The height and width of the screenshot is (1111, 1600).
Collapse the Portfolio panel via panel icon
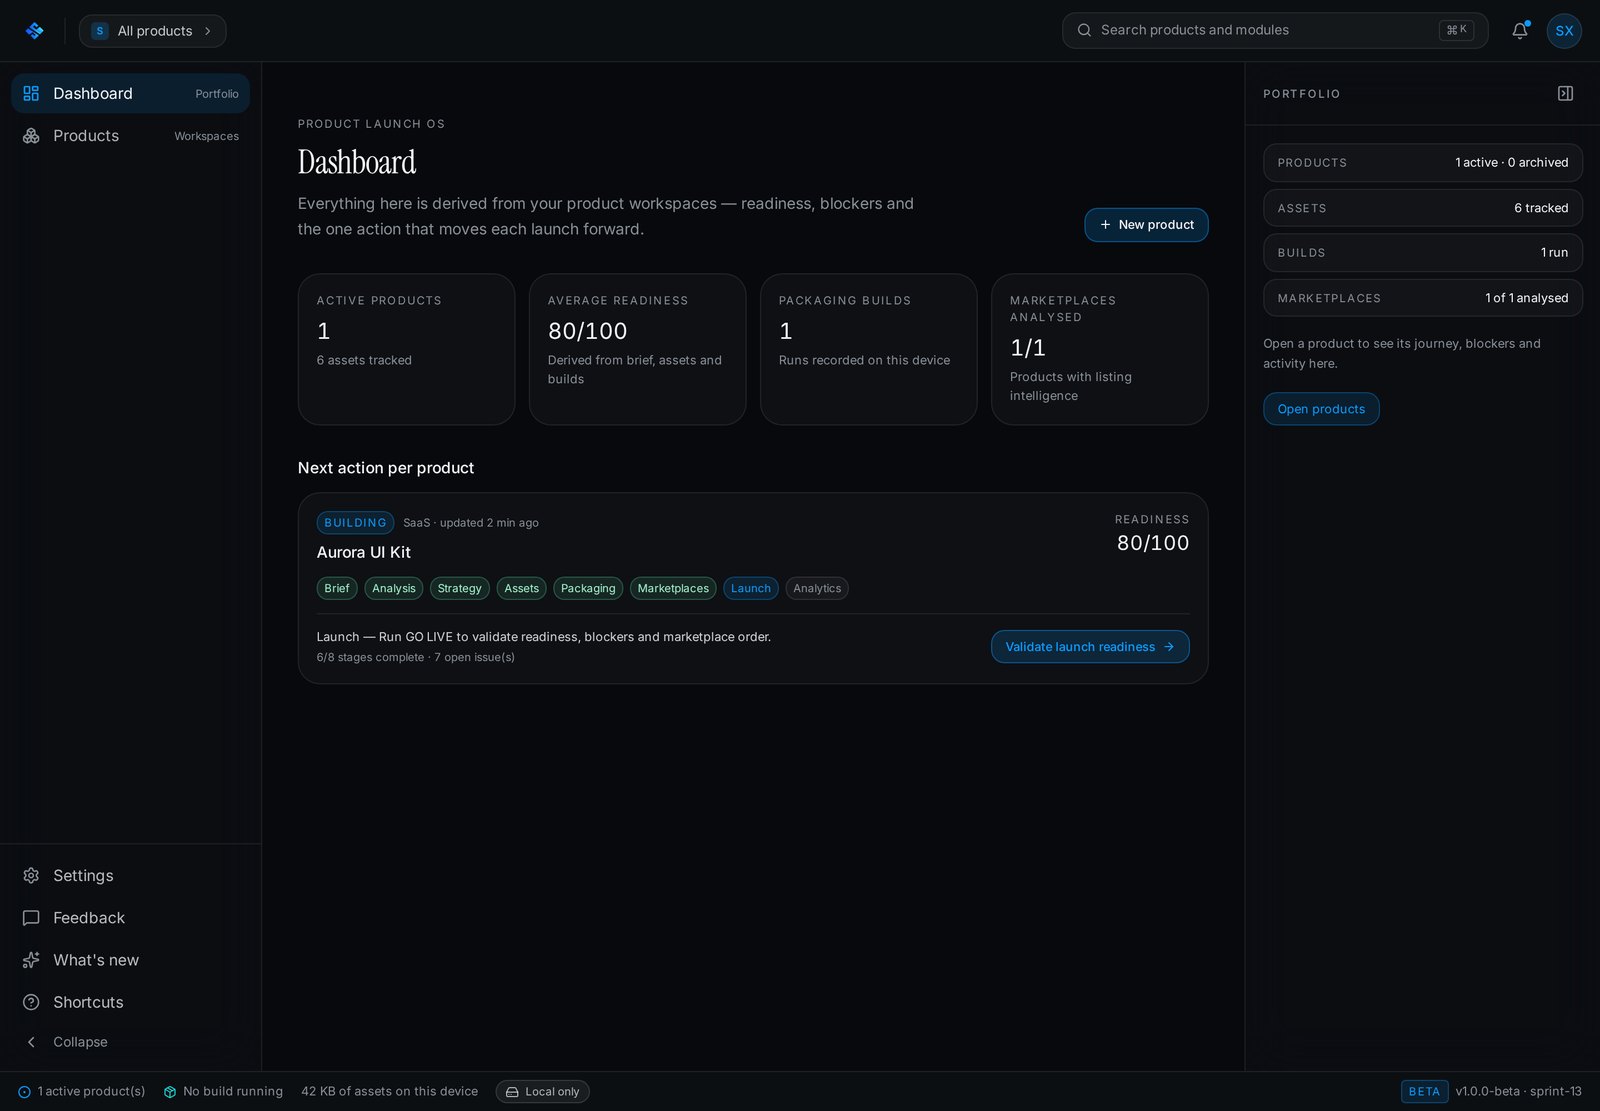point(1565,93)
